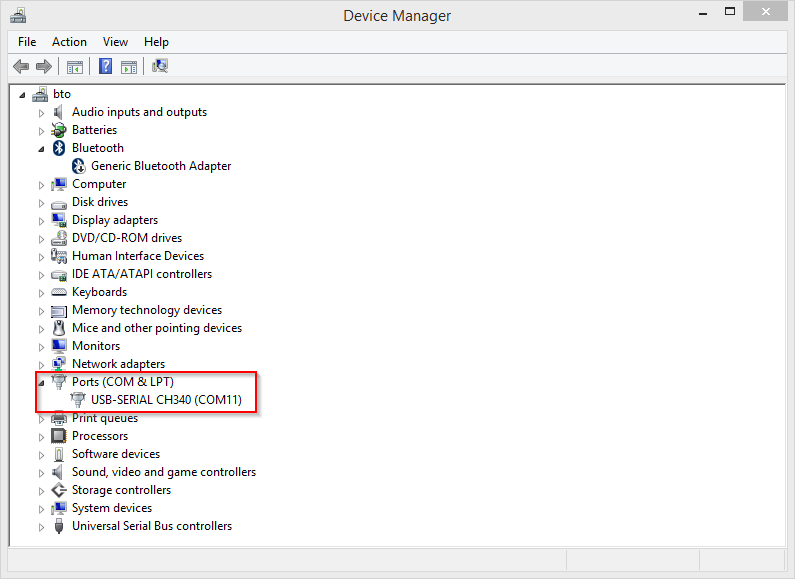Select Sound, video and game controllers

point(164,472)
